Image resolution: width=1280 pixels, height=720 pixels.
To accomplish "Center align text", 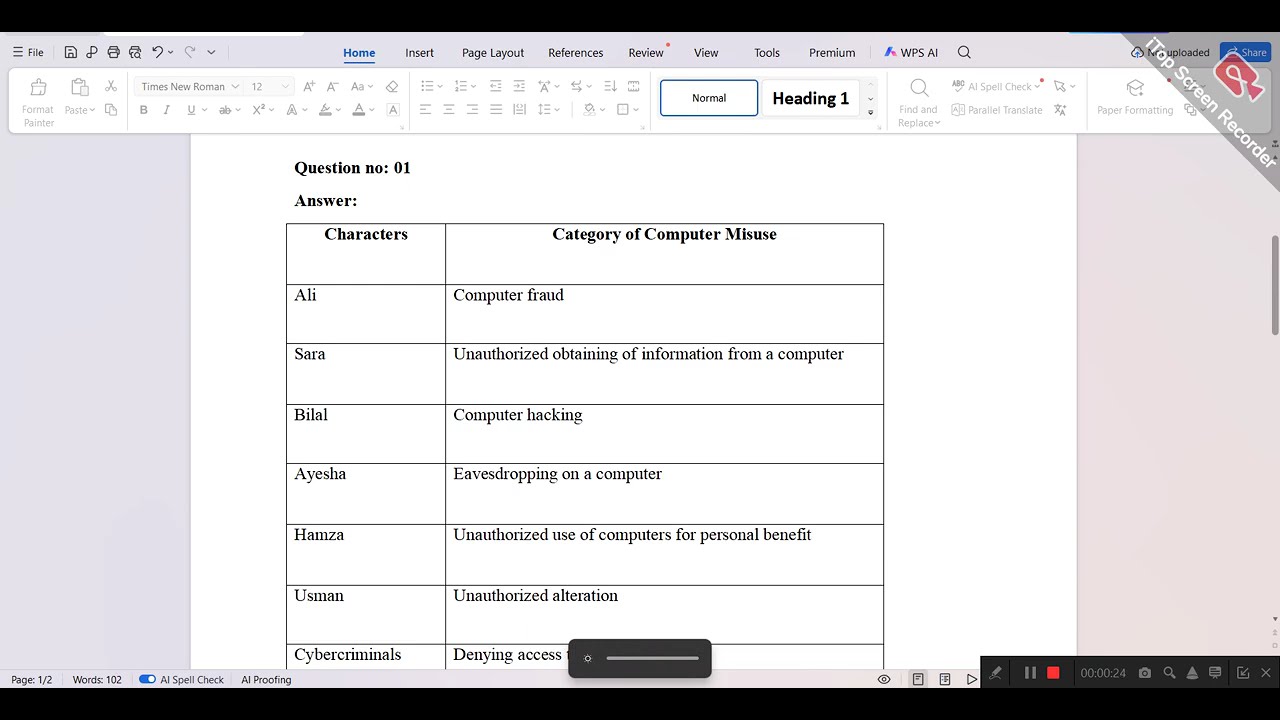I will (x=449, y=110).
